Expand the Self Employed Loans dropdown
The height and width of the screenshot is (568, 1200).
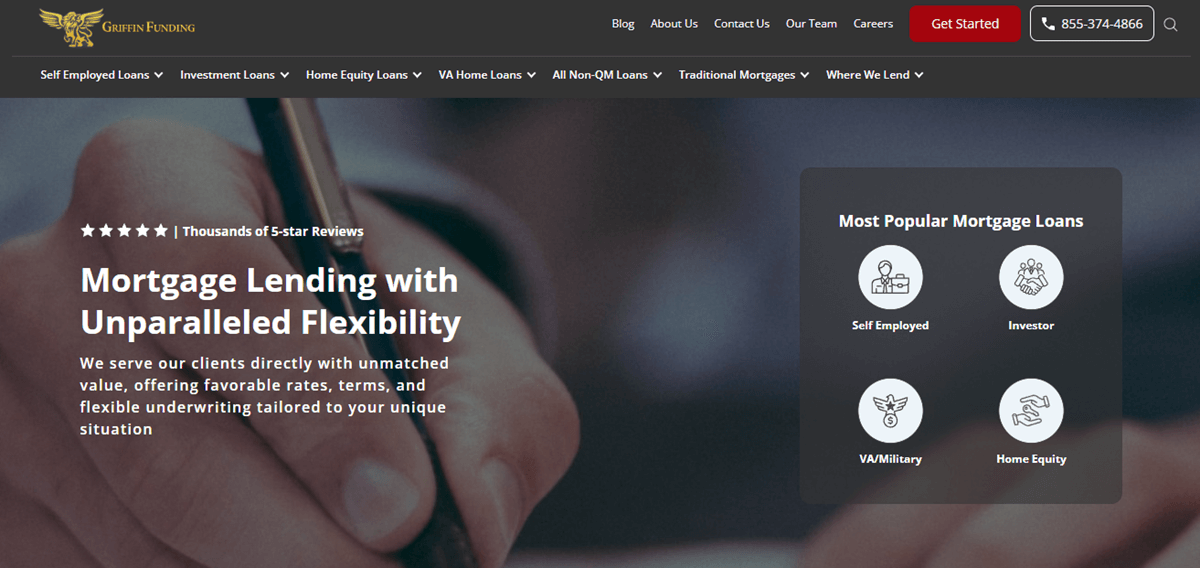point(102,75)
